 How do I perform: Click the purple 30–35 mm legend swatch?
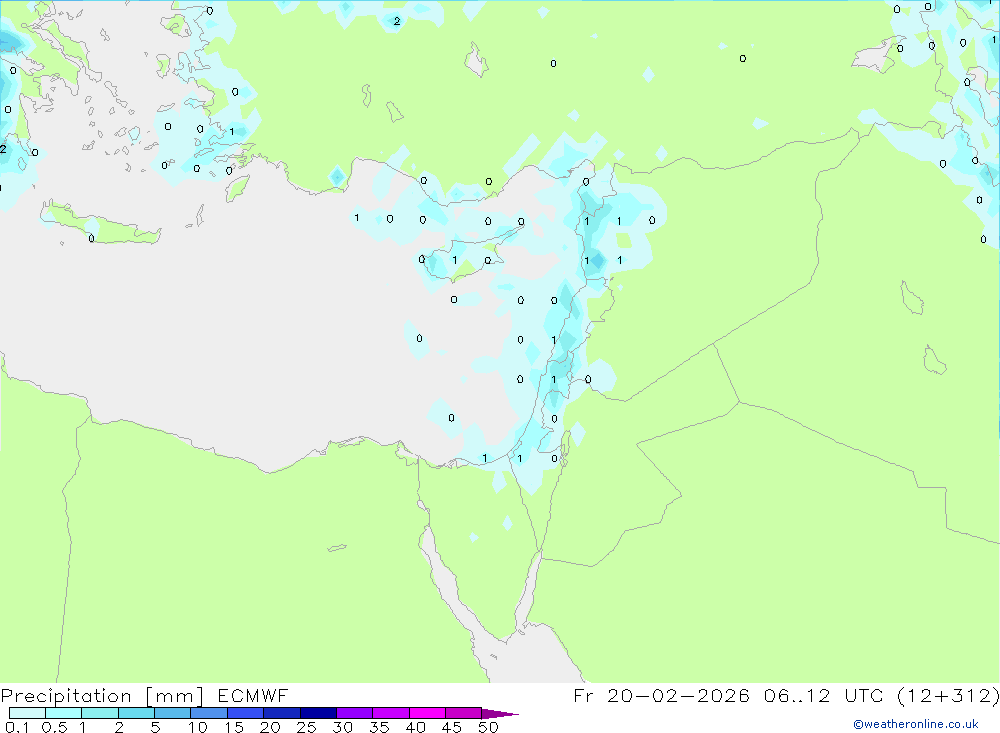pos(355,713)
